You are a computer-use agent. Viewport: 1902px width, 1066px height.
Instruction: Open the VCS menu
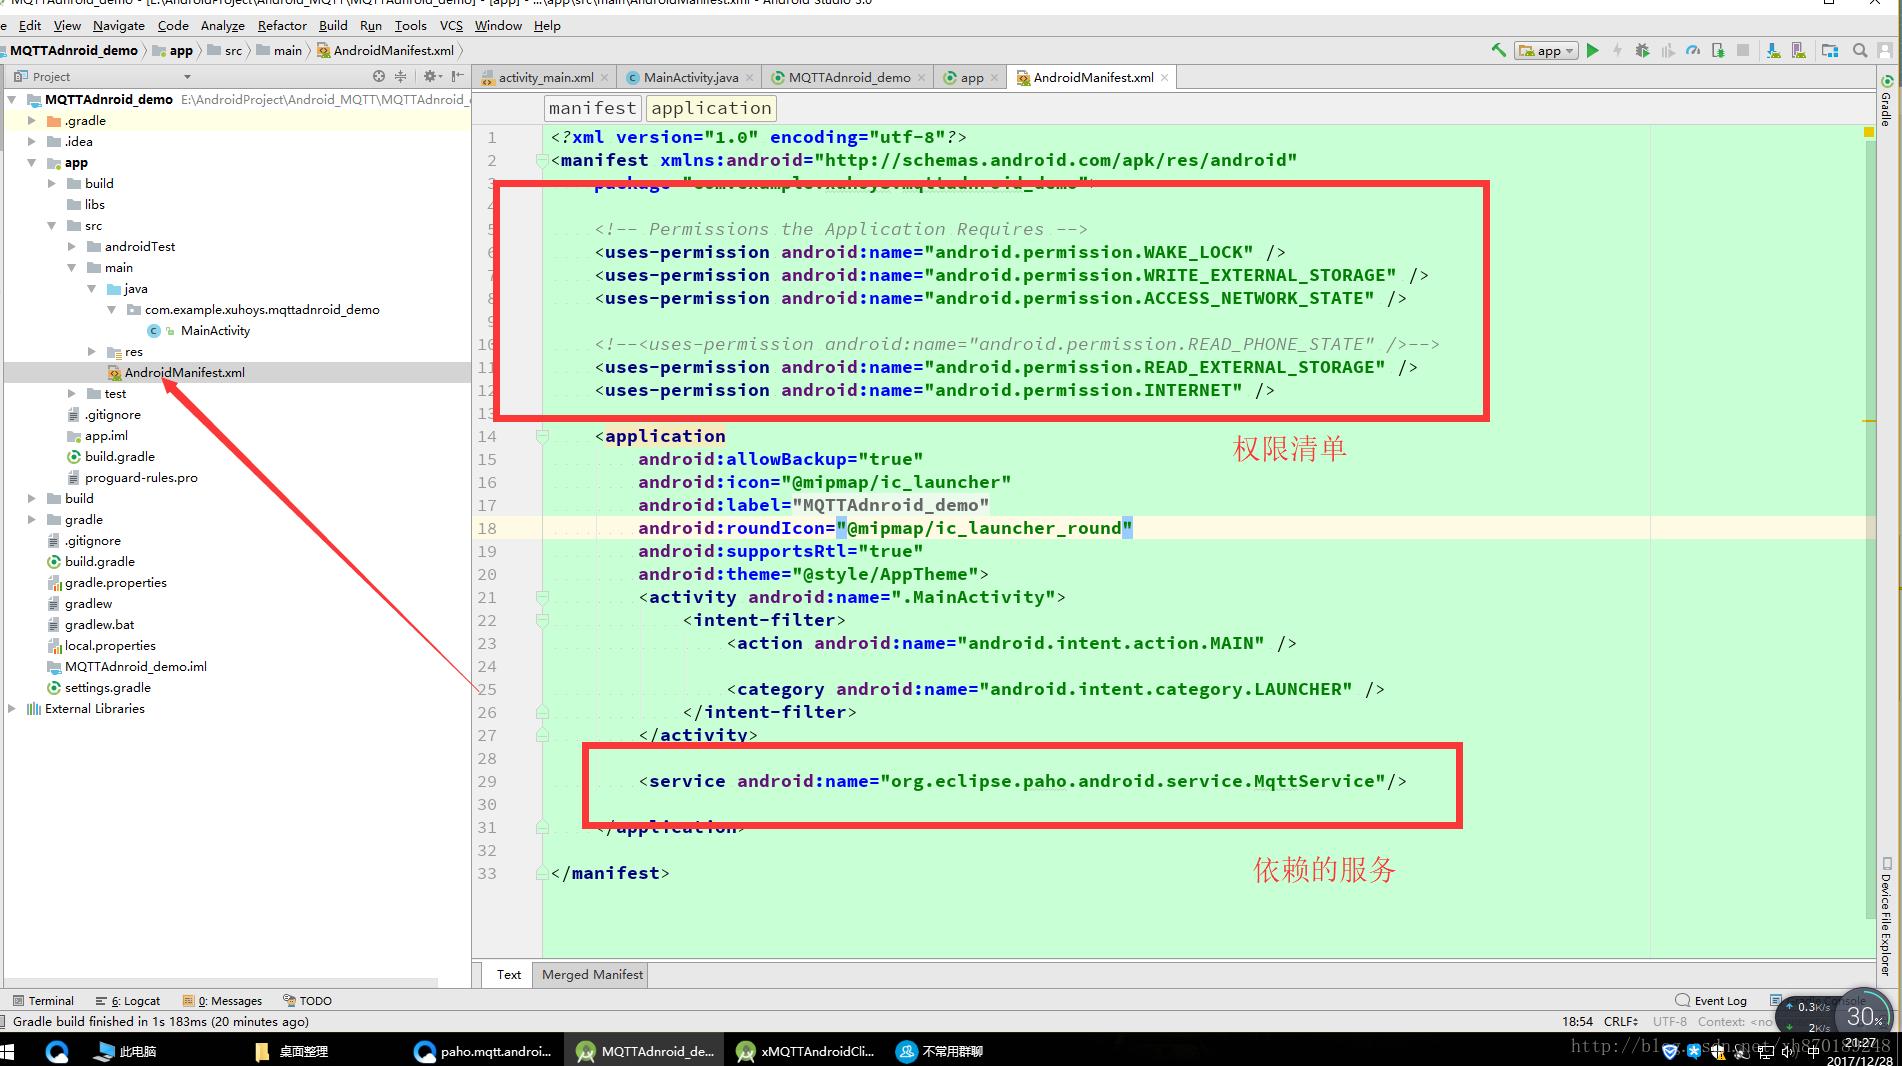[x=451, y=25]
